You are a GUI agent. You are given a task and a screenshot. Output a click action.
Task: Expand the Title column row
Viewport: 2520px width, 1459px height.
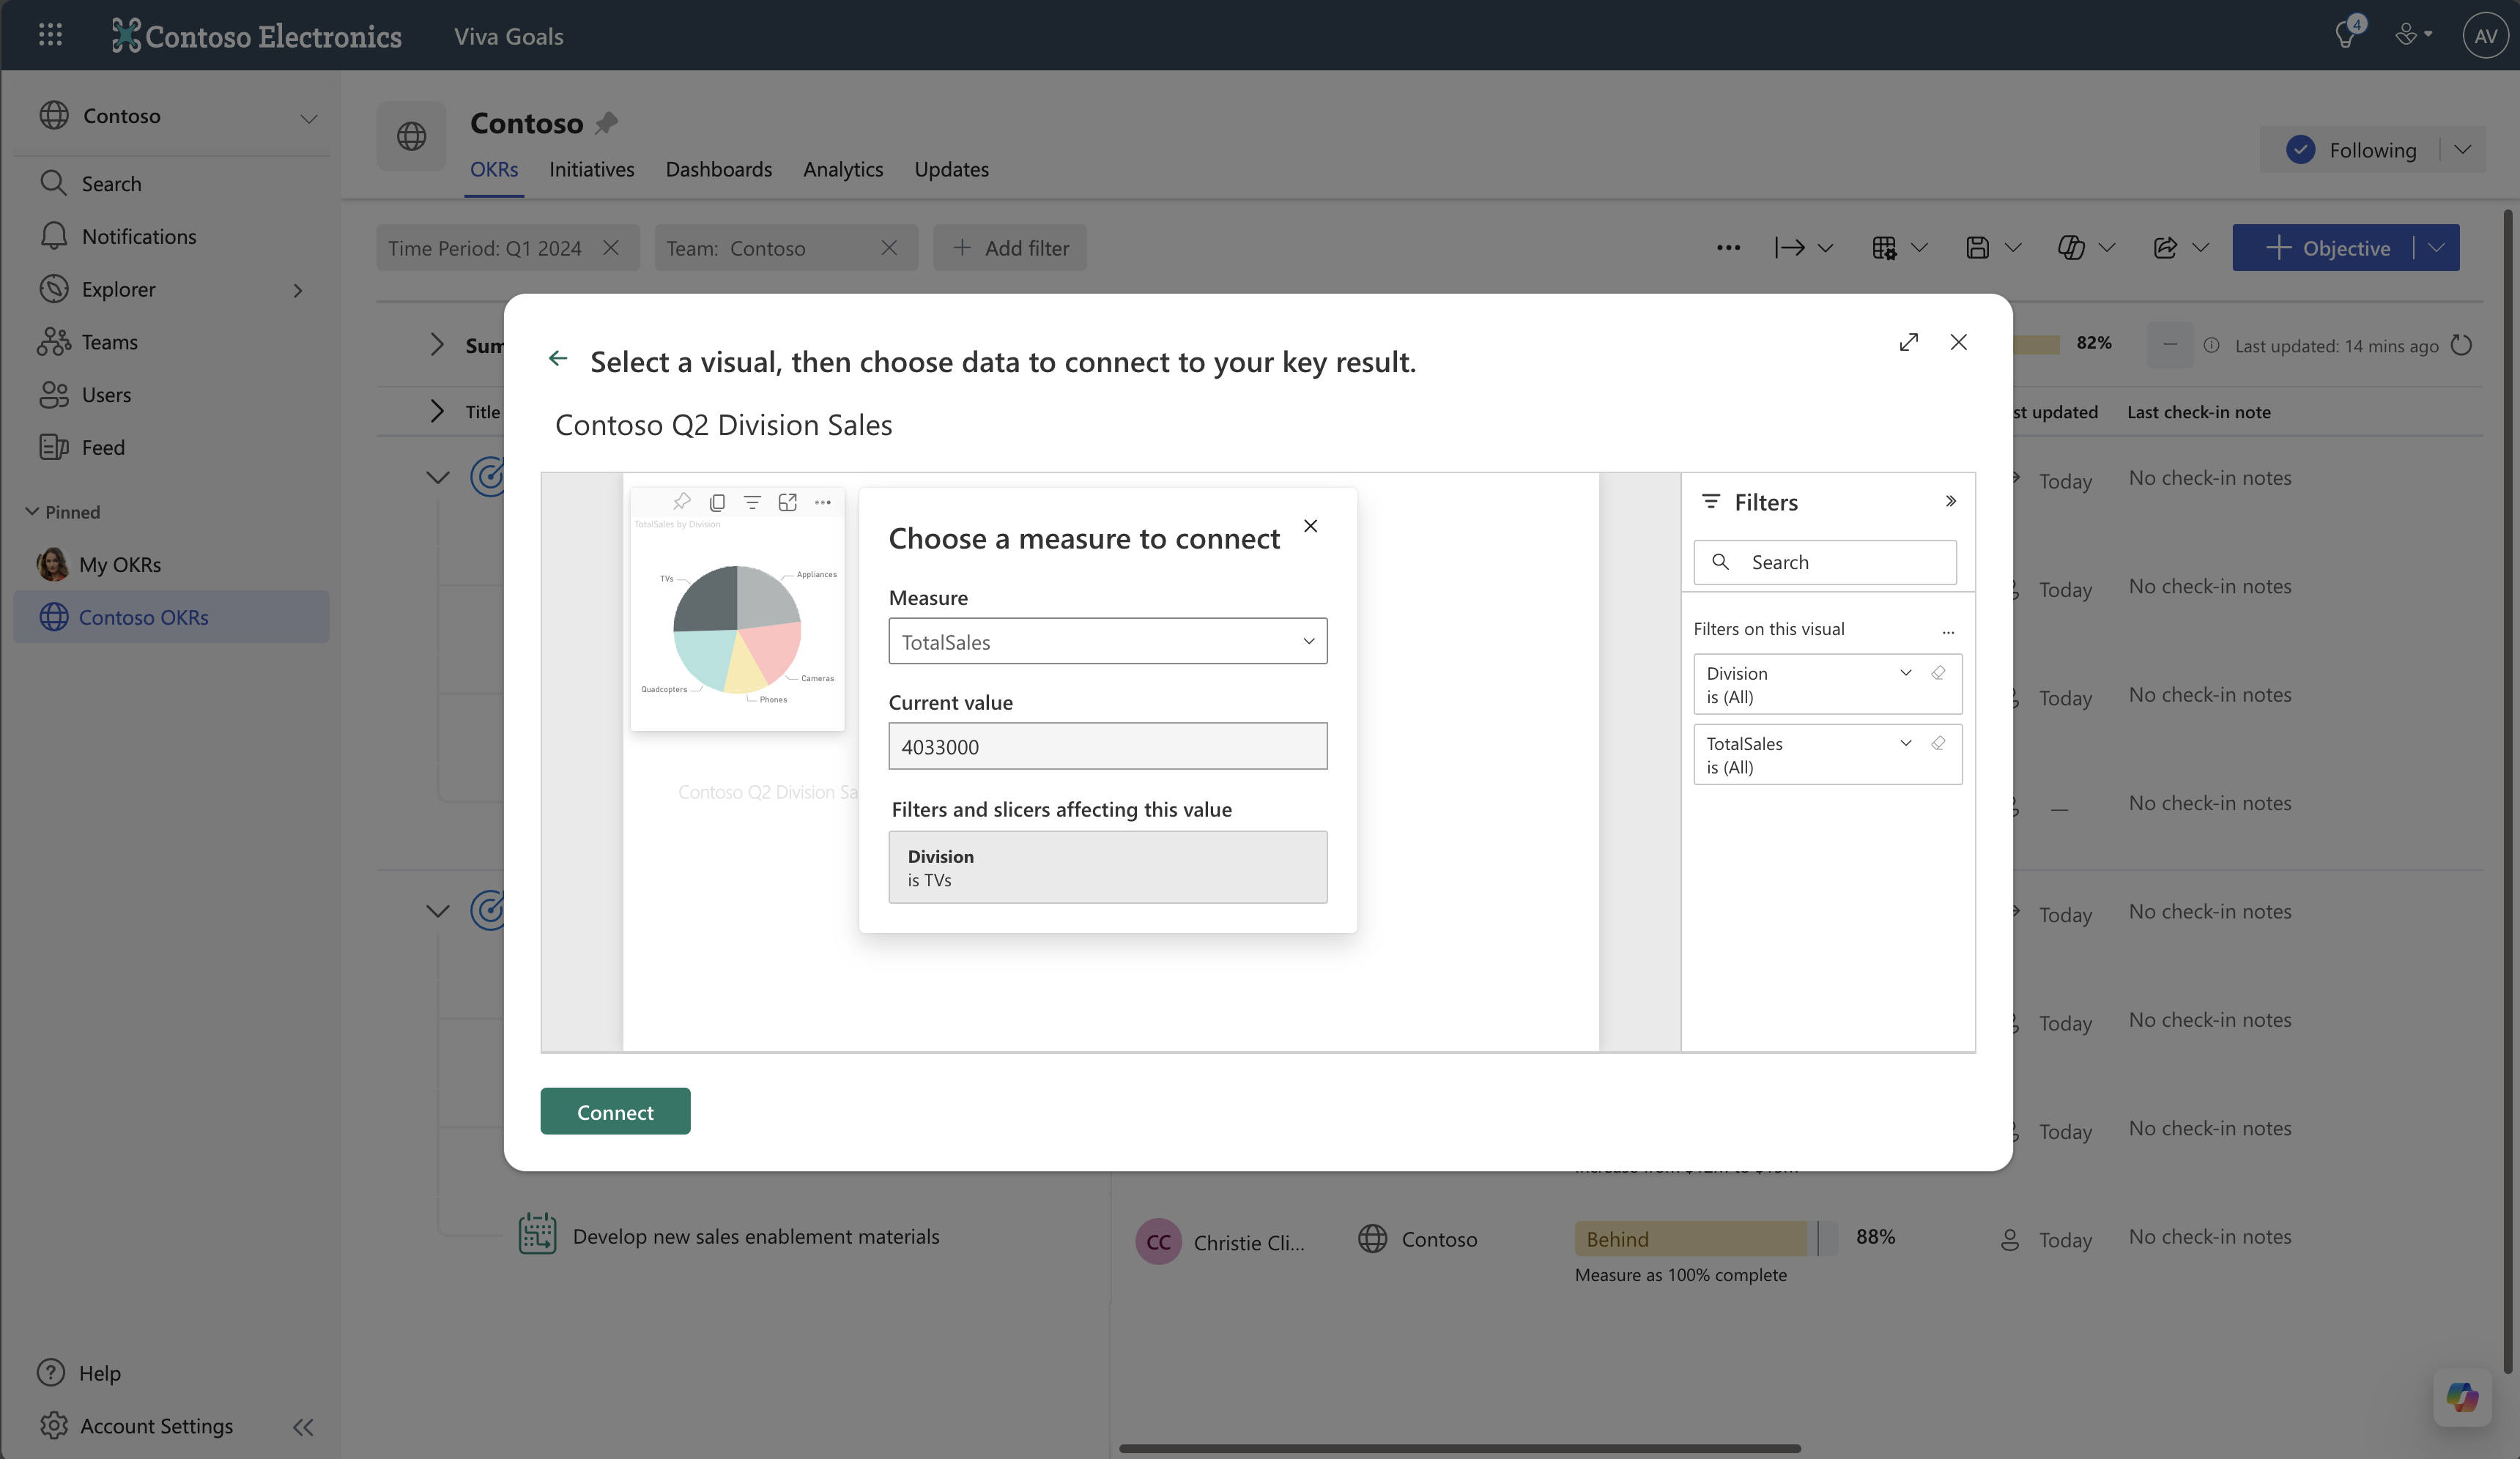click(436, 411)
